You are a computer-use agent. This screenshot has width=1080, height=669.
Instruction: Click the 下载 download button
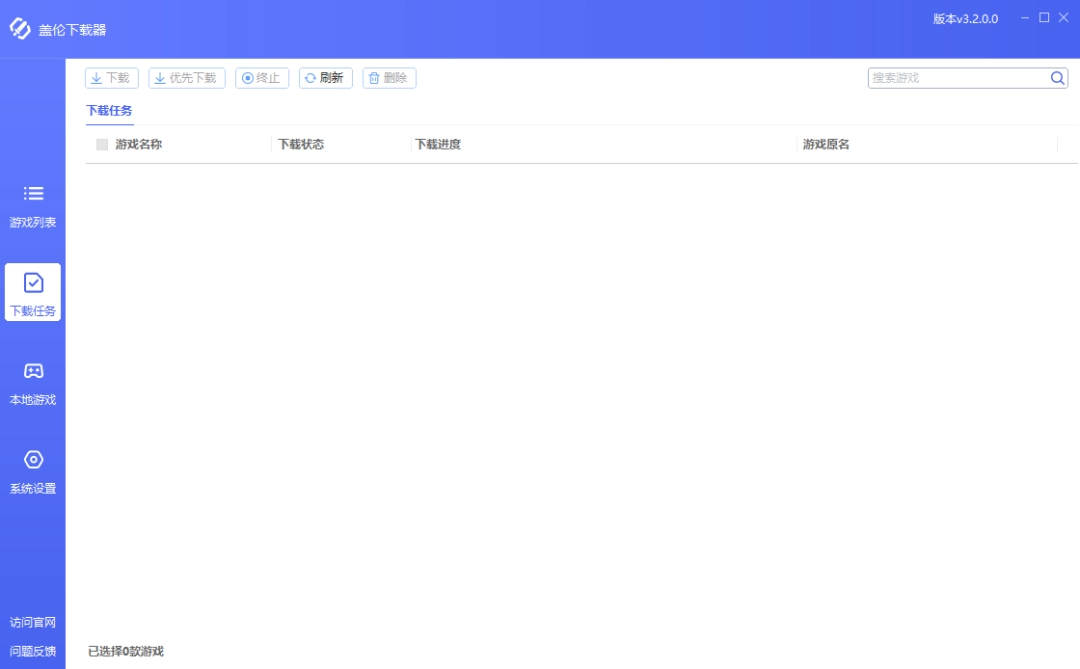coord(113,77)
